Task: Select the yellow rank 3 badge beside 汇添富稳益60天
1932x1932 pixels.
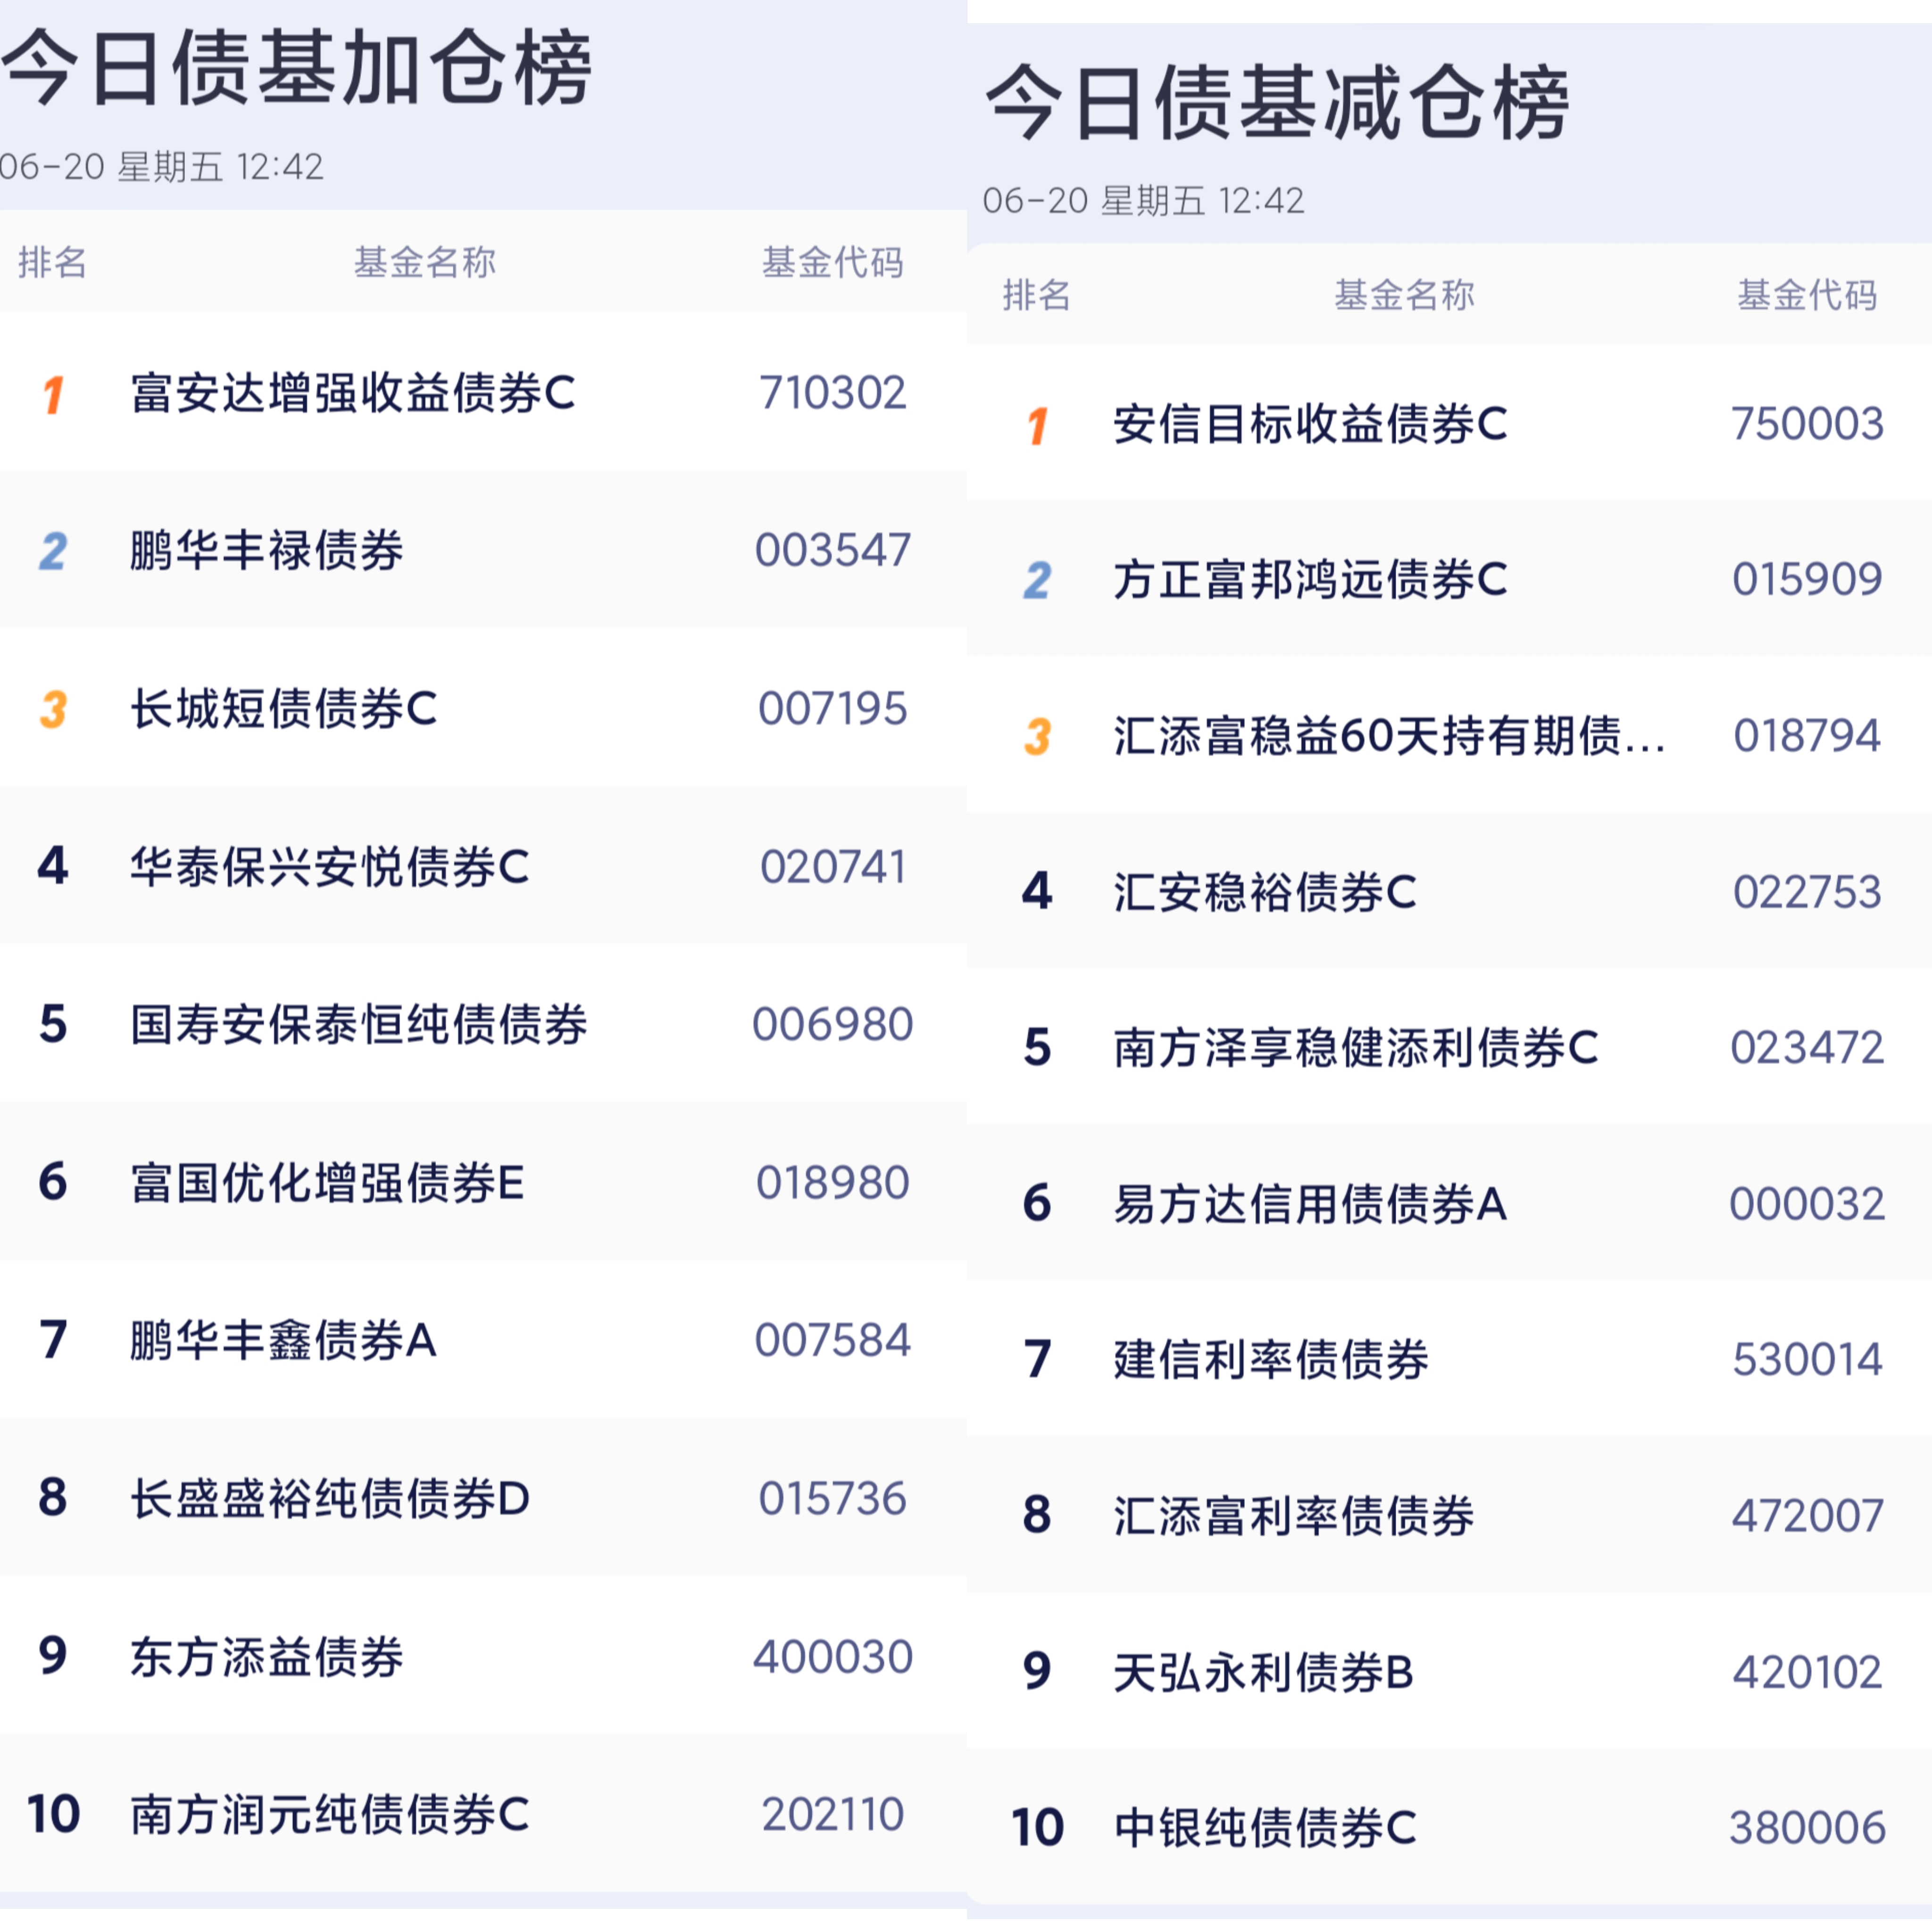Action: pos(1037,737)
